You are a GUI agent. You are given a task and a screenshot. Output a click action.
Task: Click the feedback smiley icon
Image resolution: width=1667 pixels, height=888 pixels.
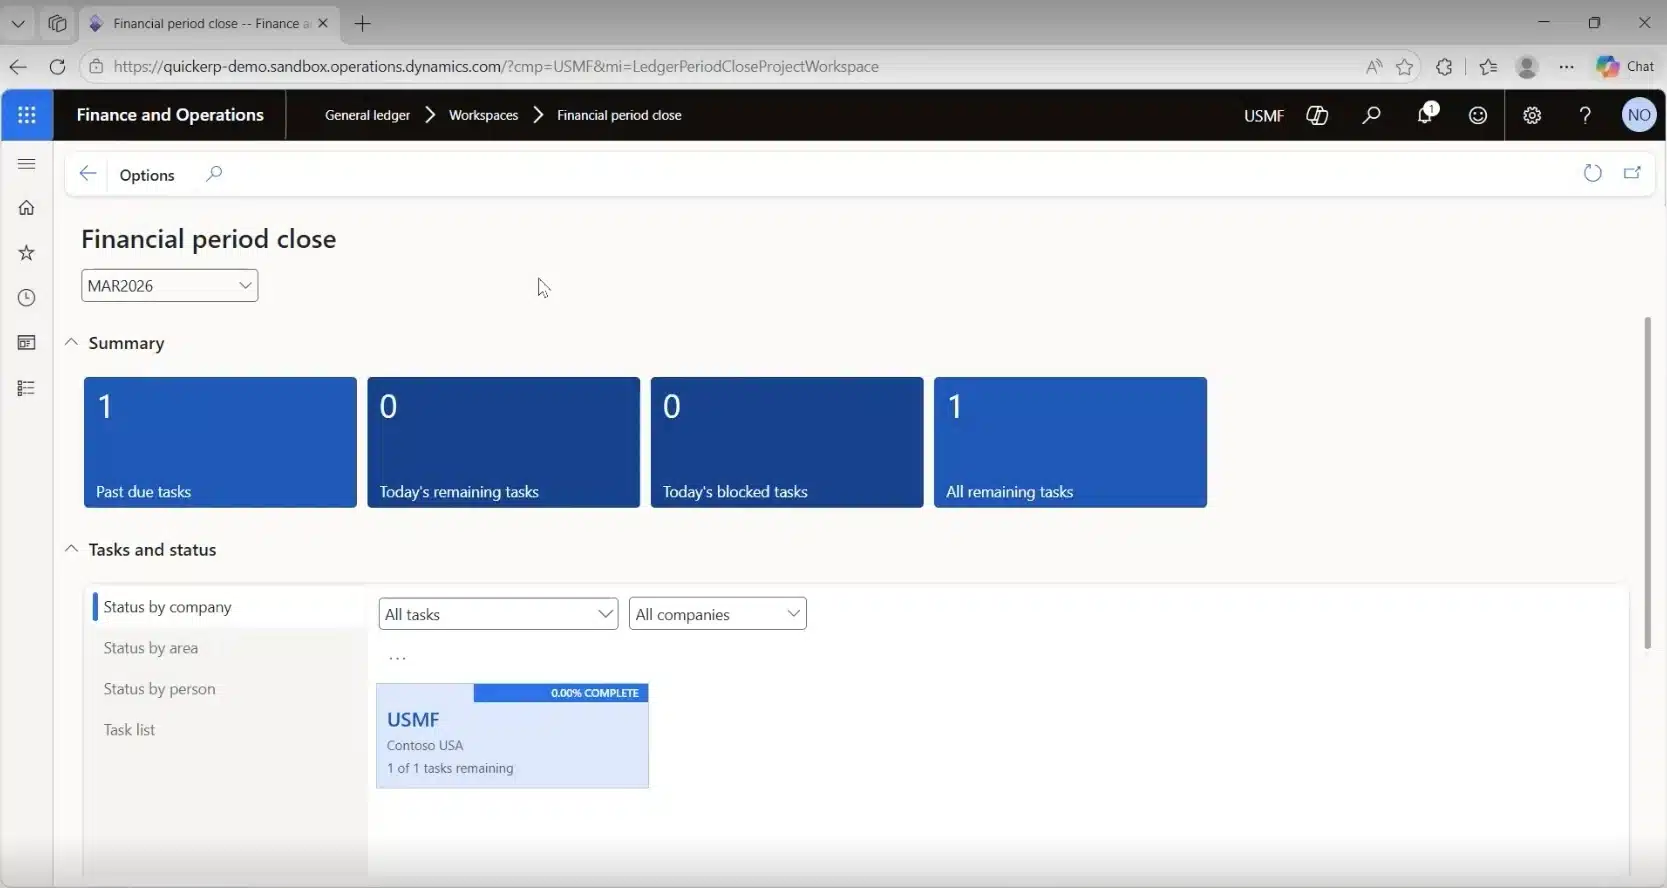click(1478, 115)
